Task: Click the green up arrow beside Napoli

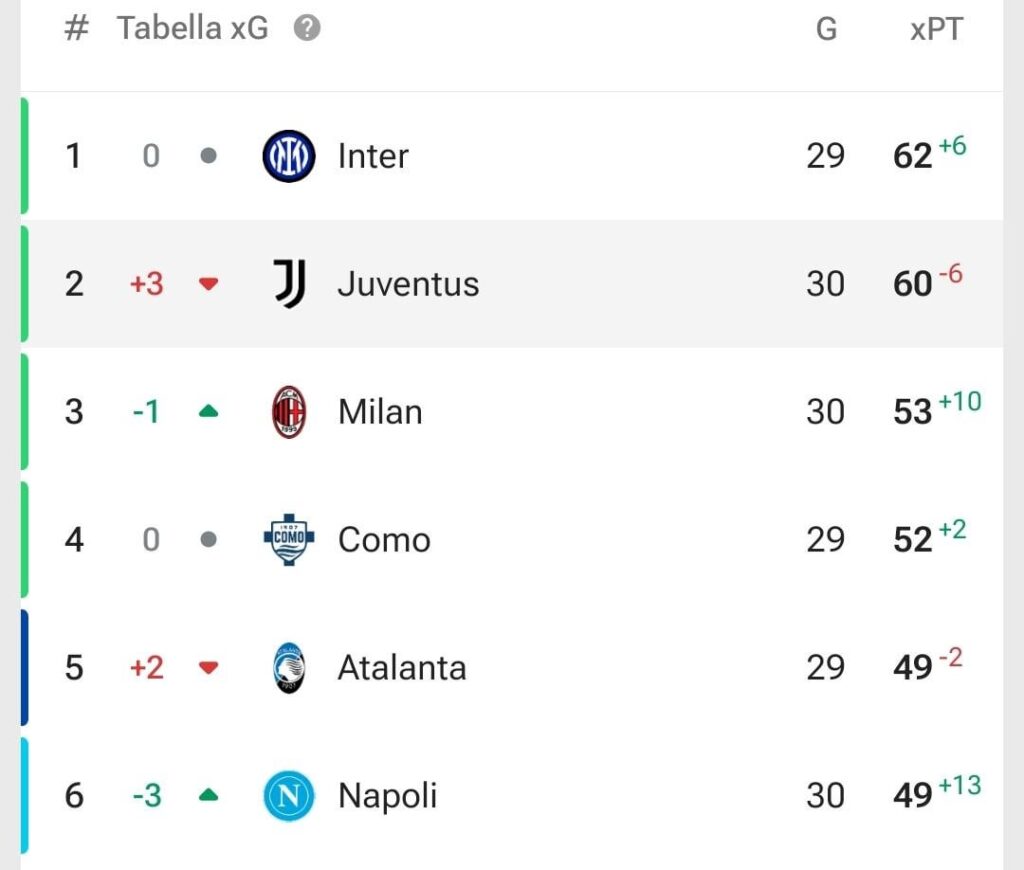Action: pos(209,795)
